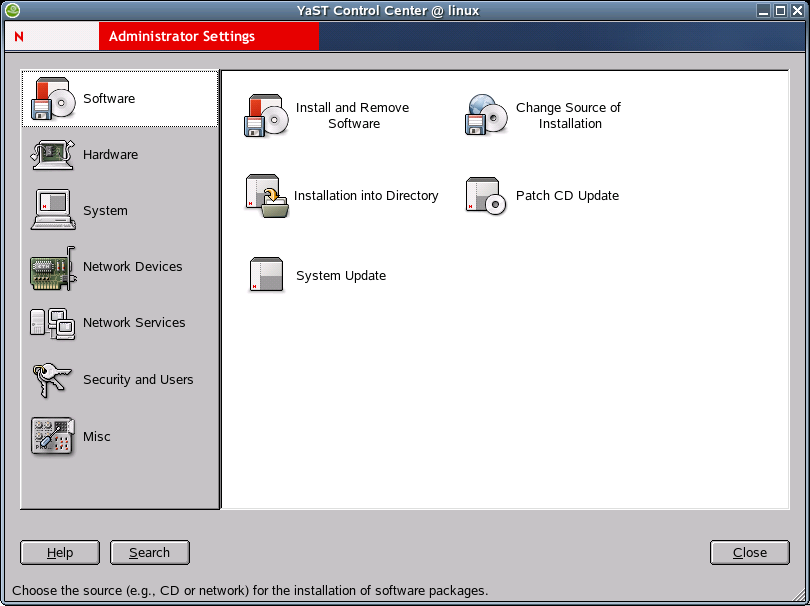Click the YaST Control Center title bar text
The image size is (810, 606).
tap(388, 10)
